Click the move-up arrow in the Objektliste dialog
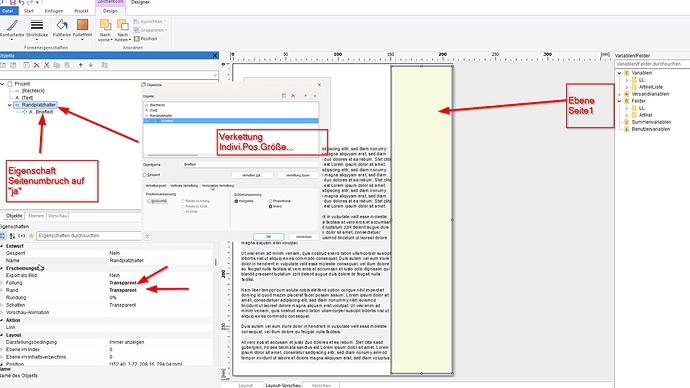 coord(305,96)
